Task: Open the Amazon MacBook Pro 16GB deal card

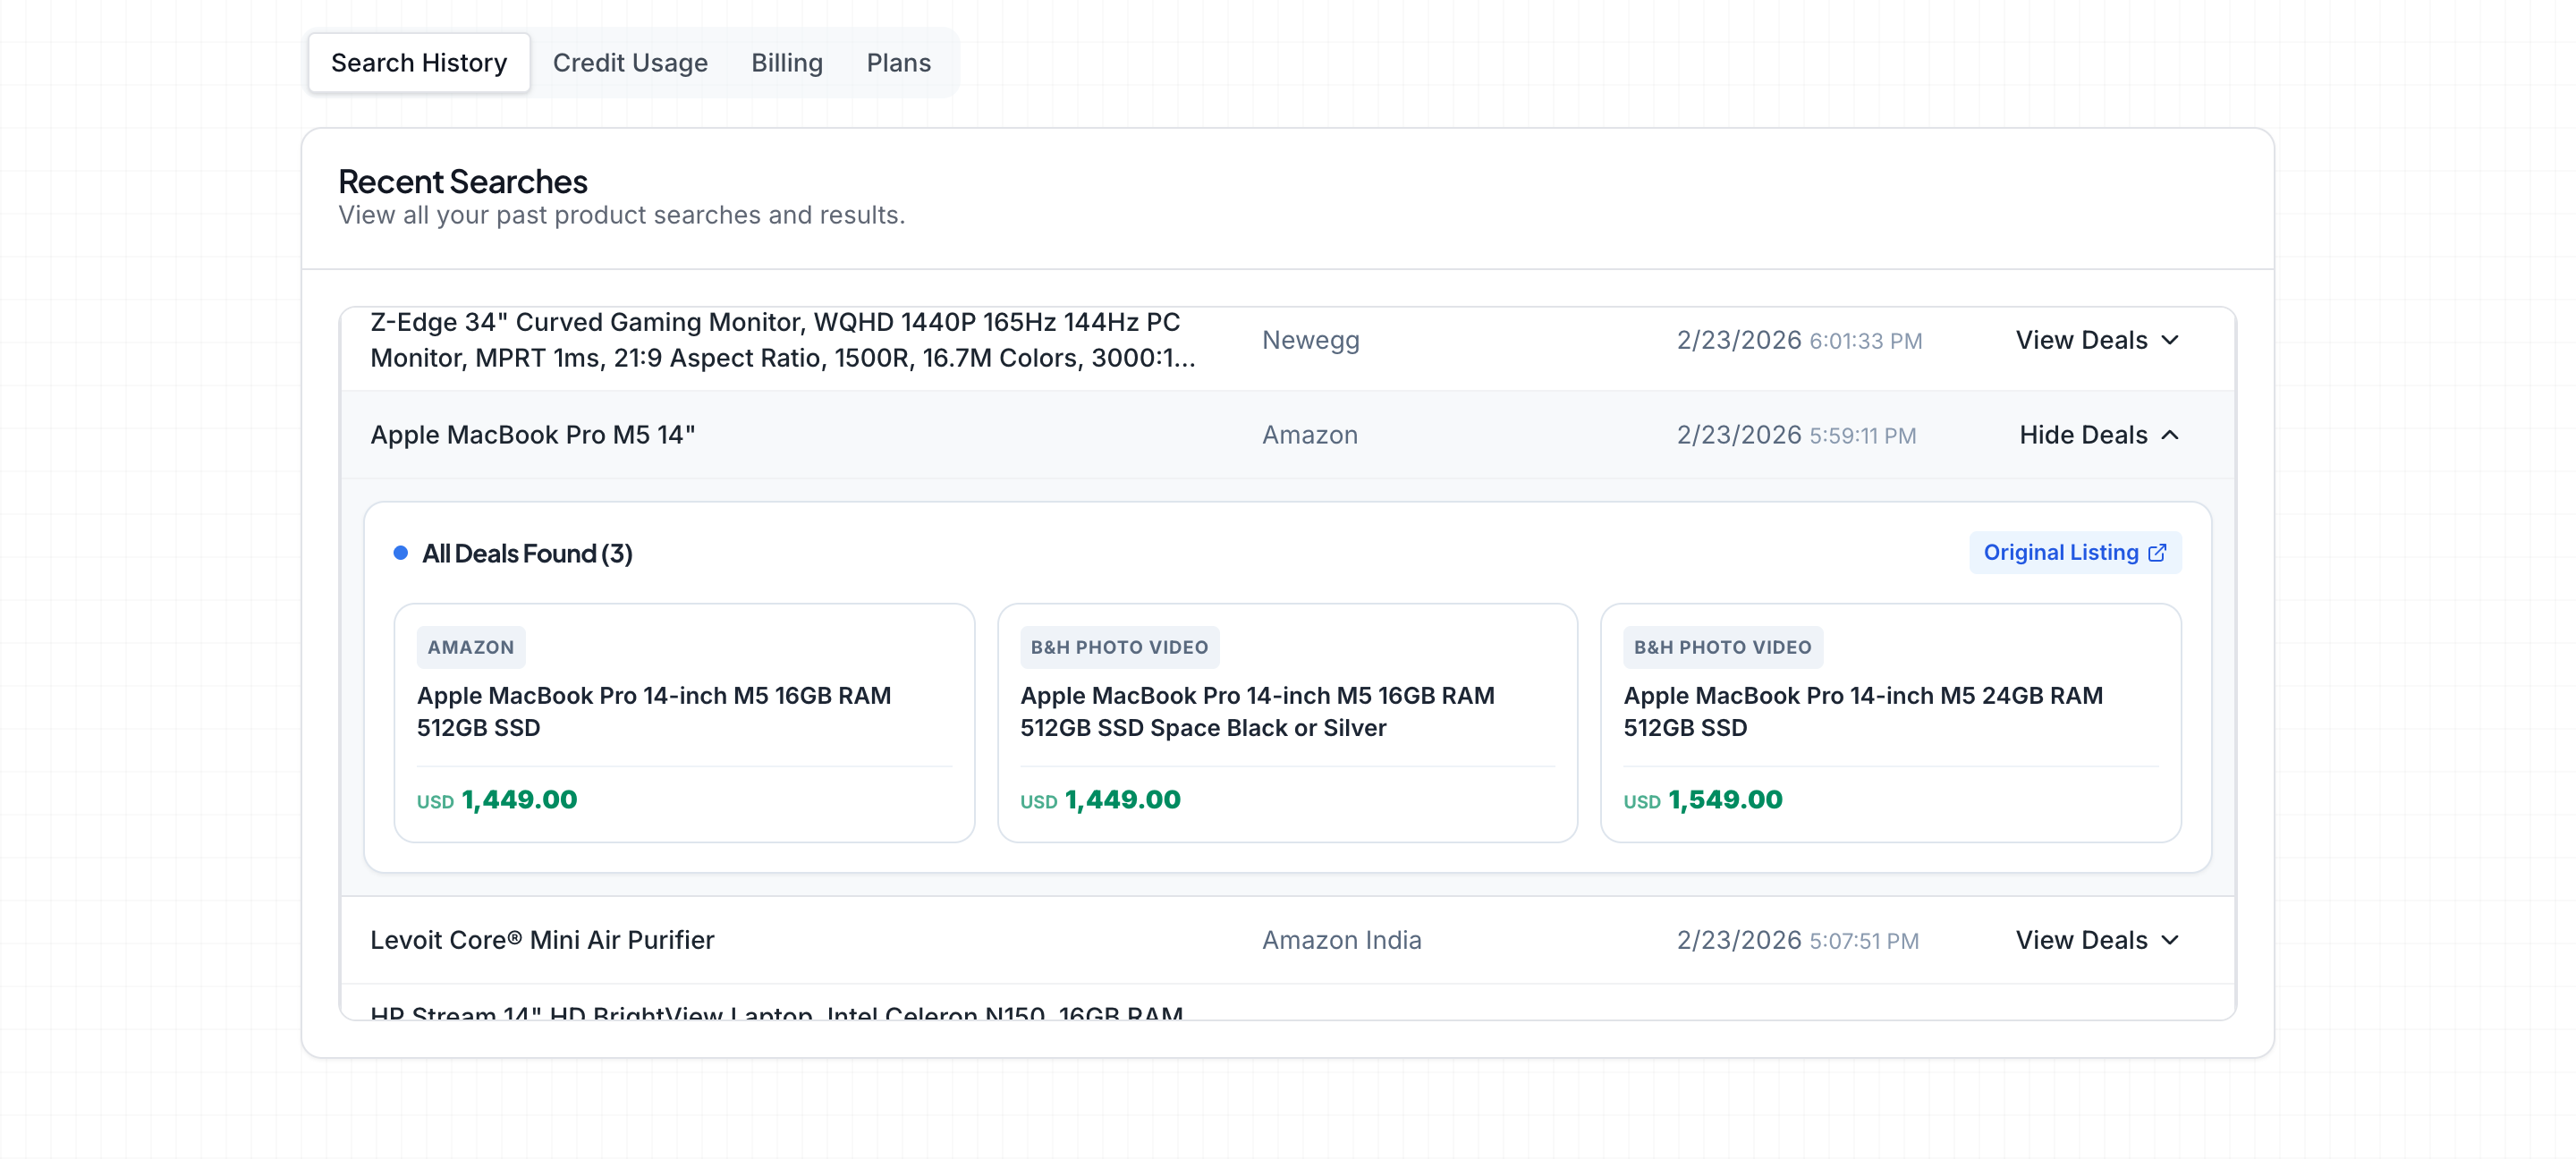Action: (x=683, y=722)
